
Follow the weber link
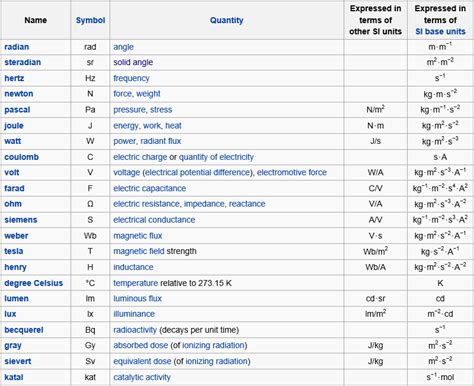(x=16, y=236)
